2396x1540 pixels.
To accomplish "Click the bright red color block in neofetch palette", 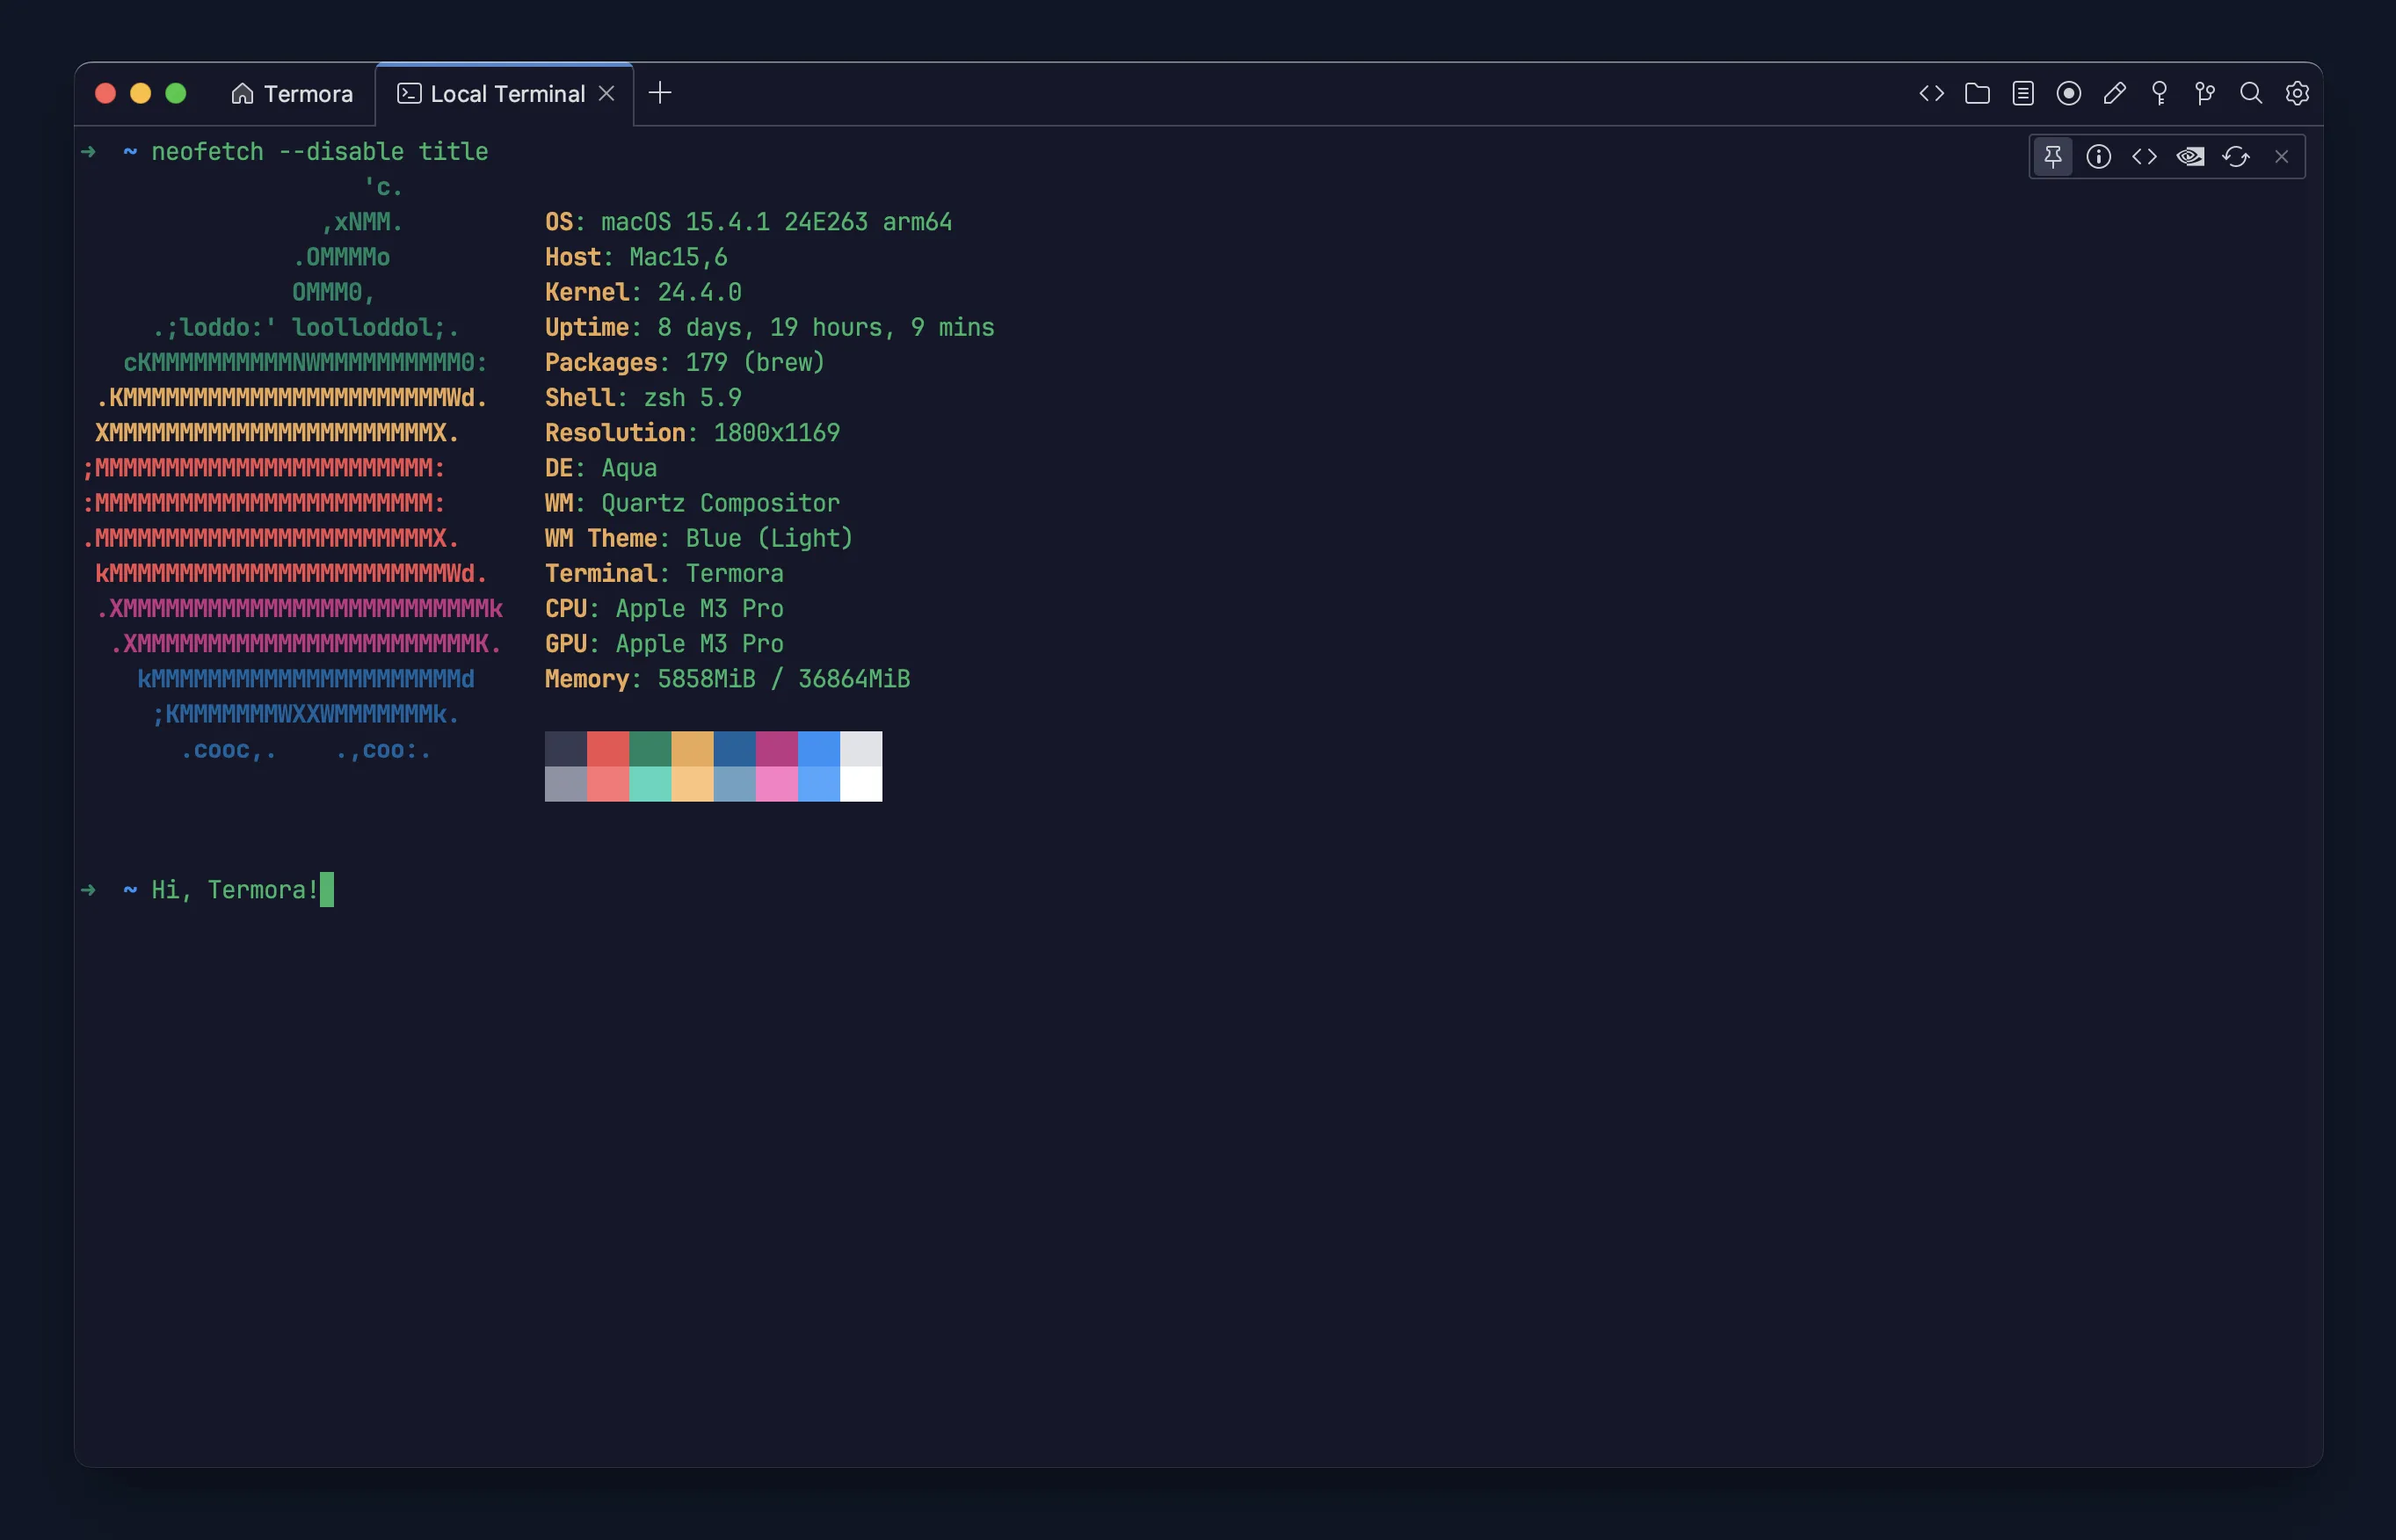I will point(607,784).
